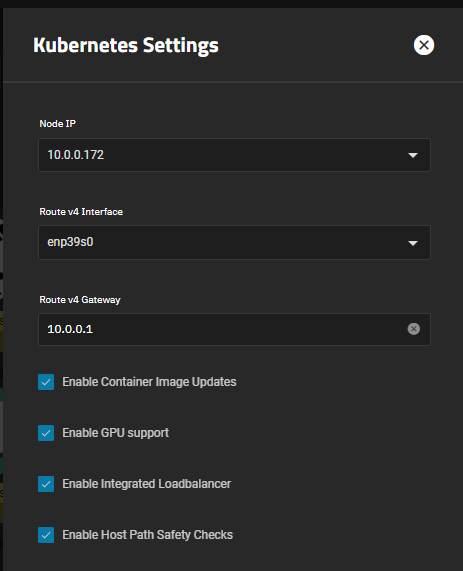Click the Enable Container Image Updates label
Image resolution: width=463 pixels, height=571 pixels.
149,382
